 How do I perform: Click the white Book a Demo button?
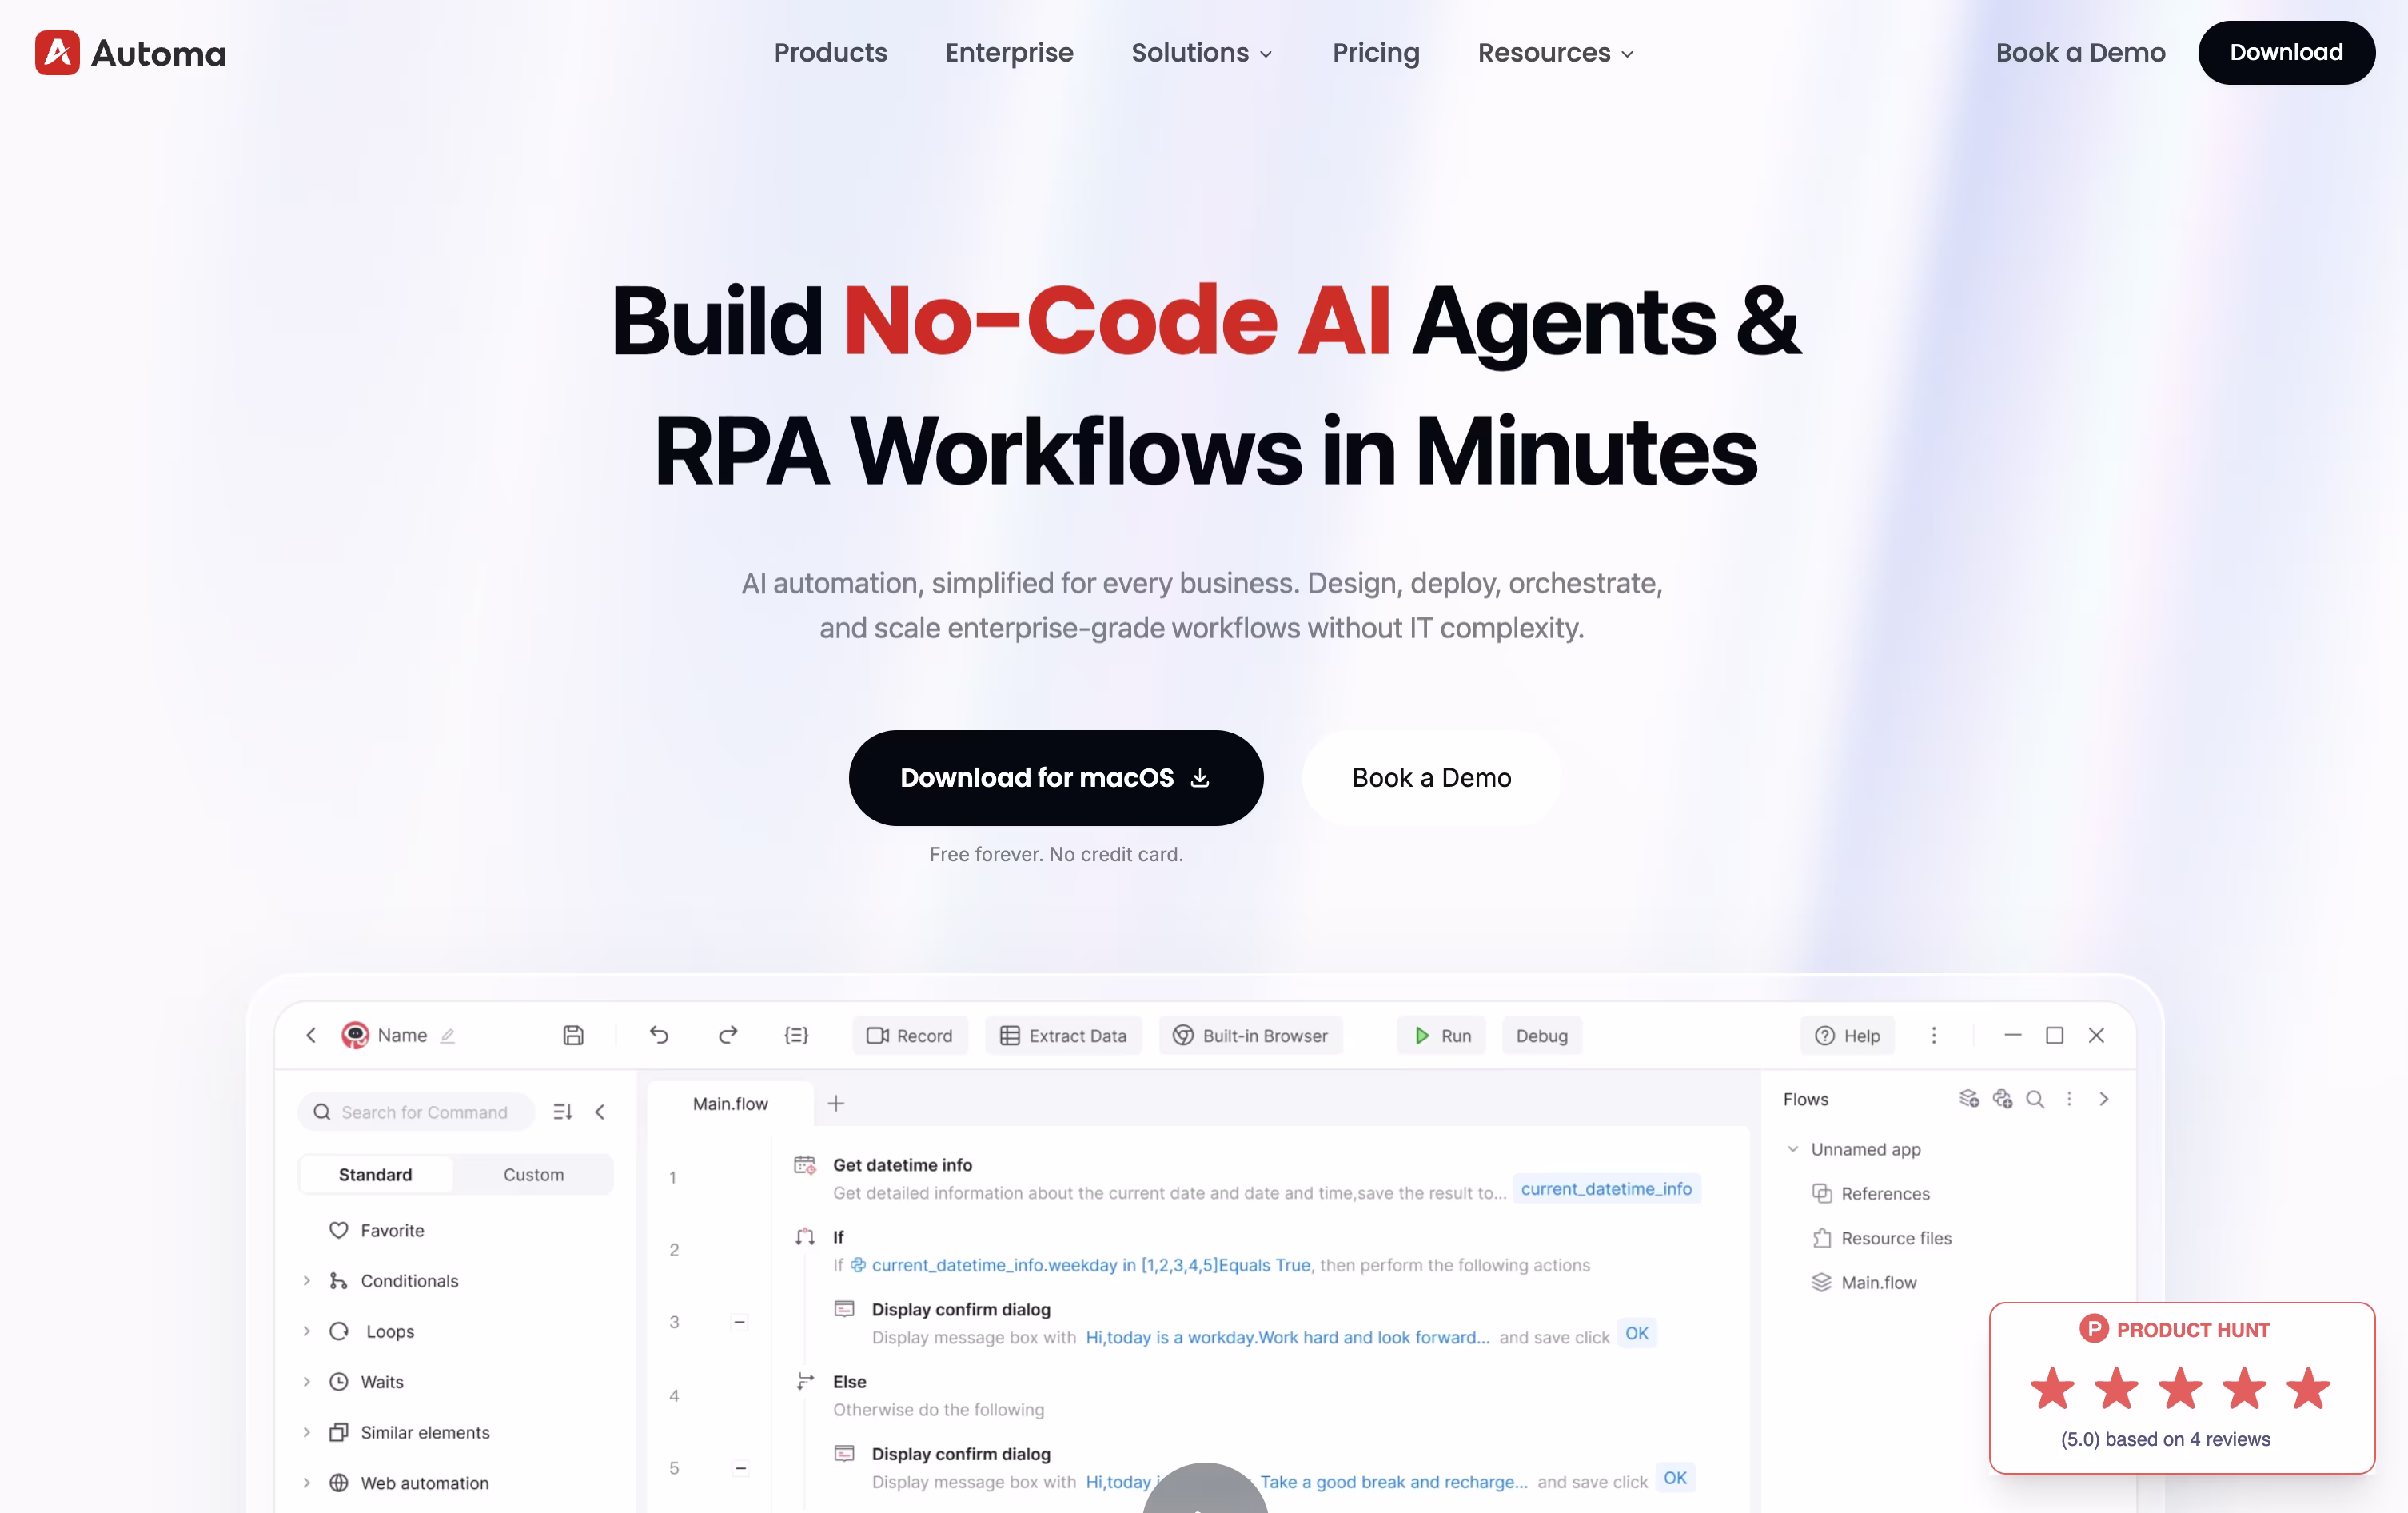point(1431,778)
